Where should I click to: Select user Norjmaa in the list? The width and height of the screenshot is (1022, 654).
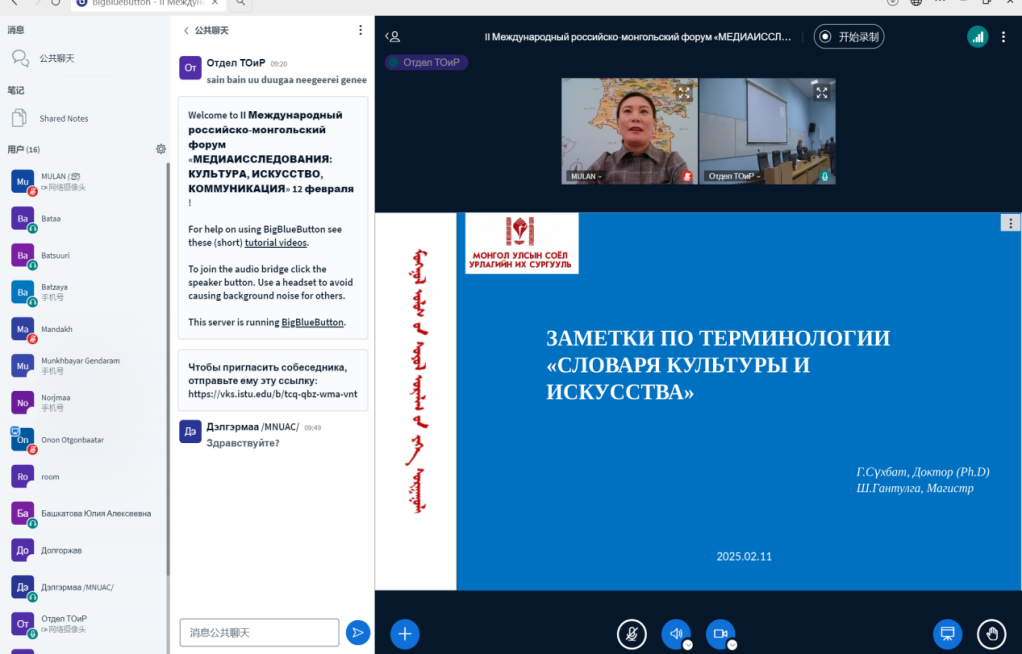[x=85, y=403]
